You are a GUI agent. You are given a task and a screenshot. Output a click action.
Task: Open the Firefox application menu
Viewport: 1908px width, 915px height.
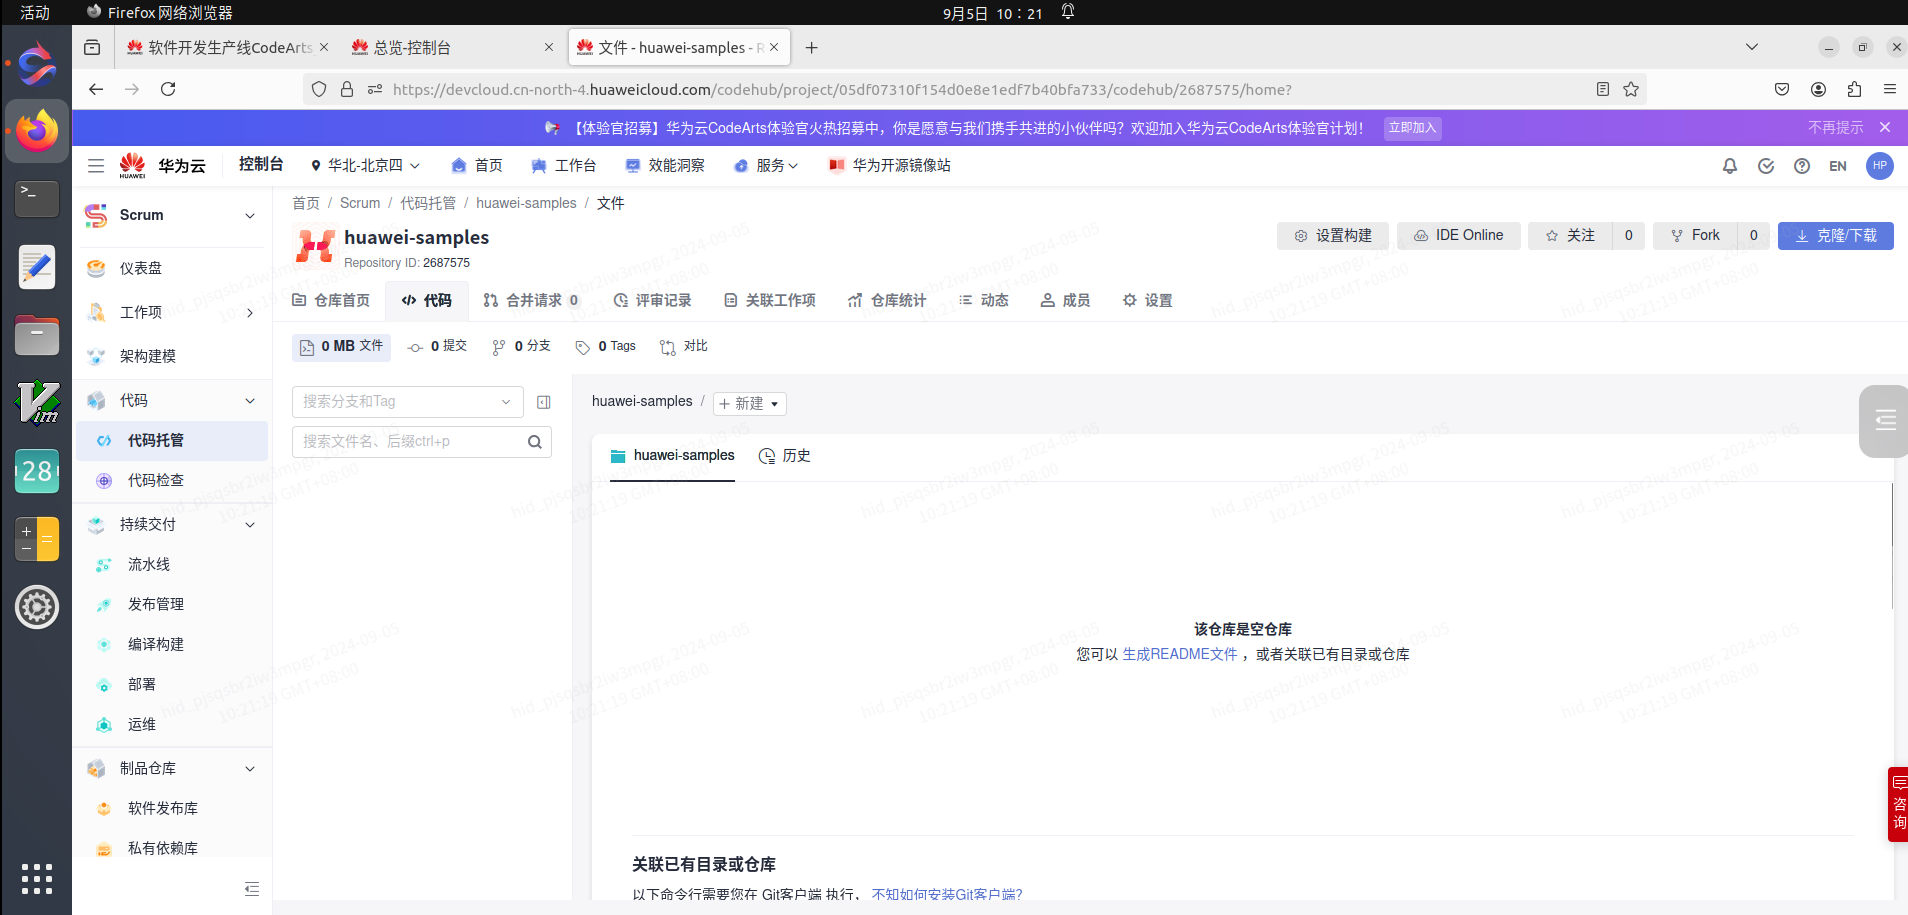(1890, 89)
